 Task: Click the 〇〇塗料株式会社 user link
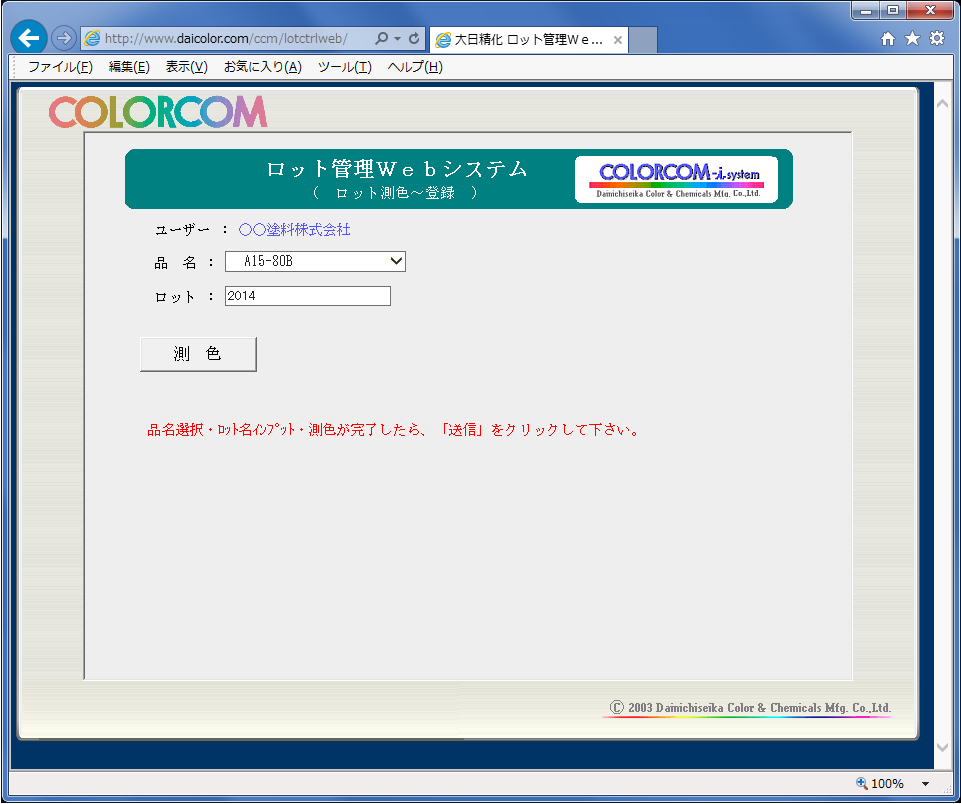click(x=294, y=230)
